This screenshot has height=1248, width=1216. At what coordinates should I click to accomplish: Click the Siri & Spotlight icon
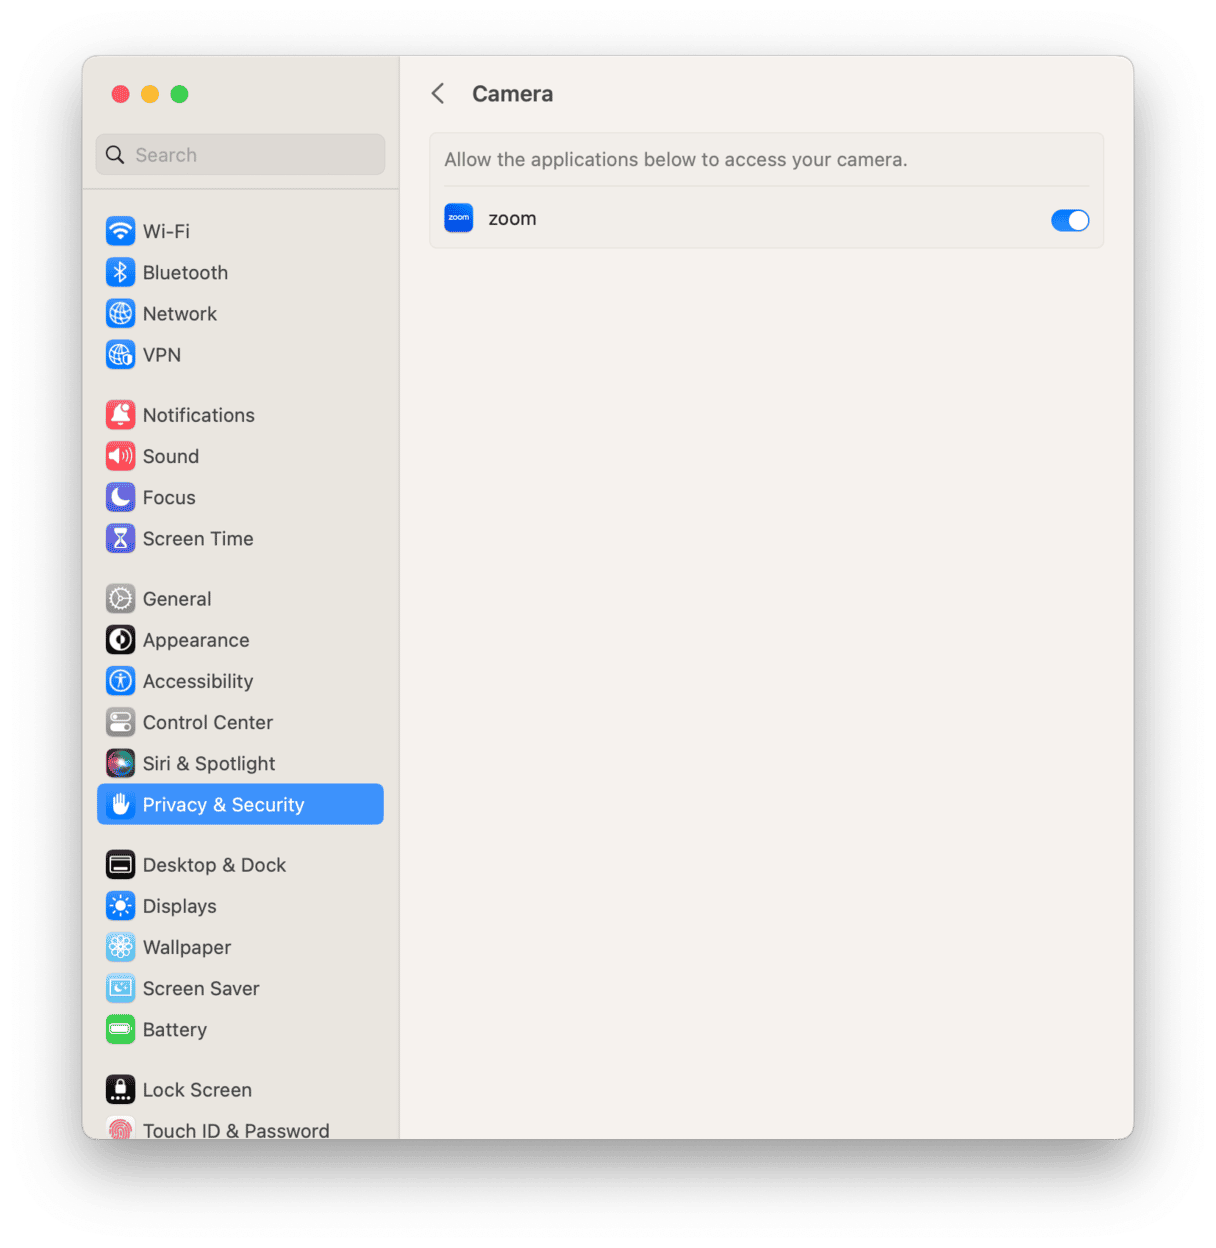click(120, 763)
